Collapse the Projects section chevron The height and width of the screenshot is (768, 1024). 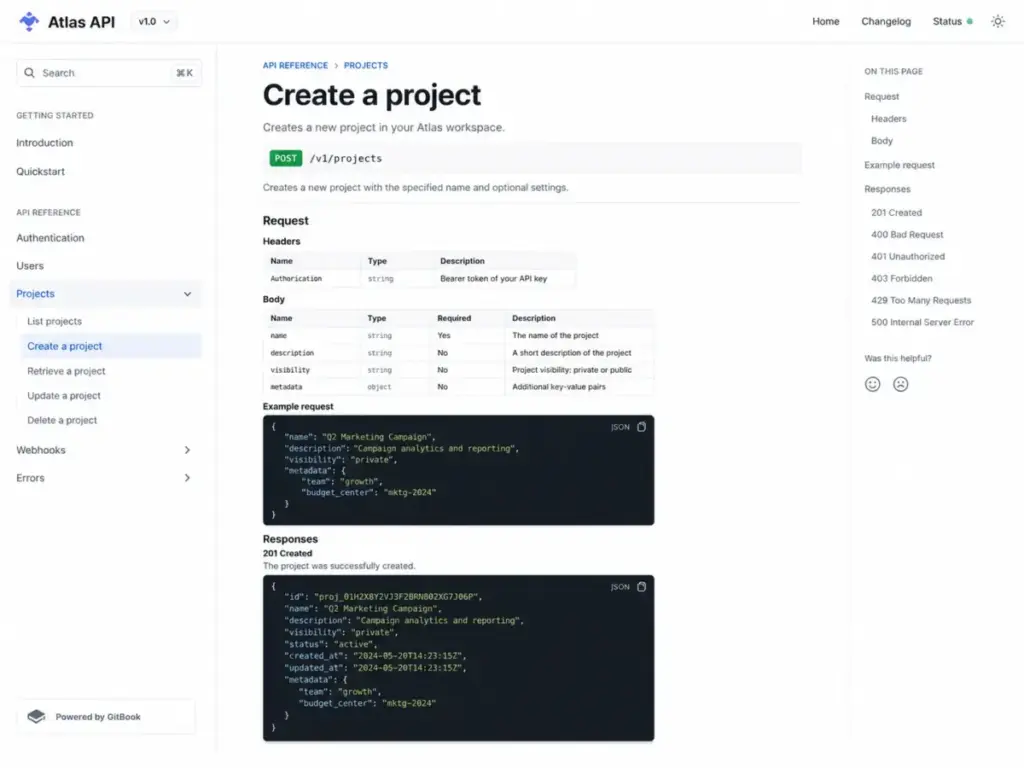(187, 294)
